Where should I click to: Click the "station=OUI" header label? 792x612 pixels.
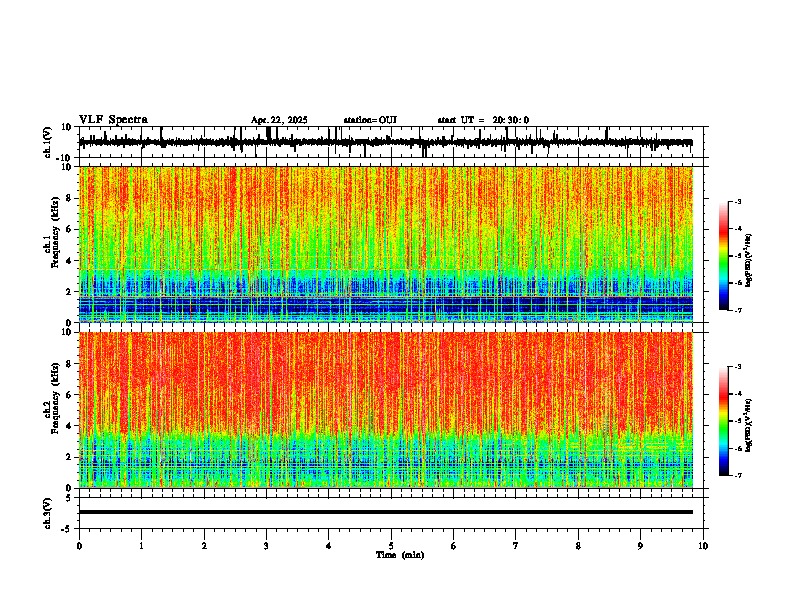click(x=370, y=120)
